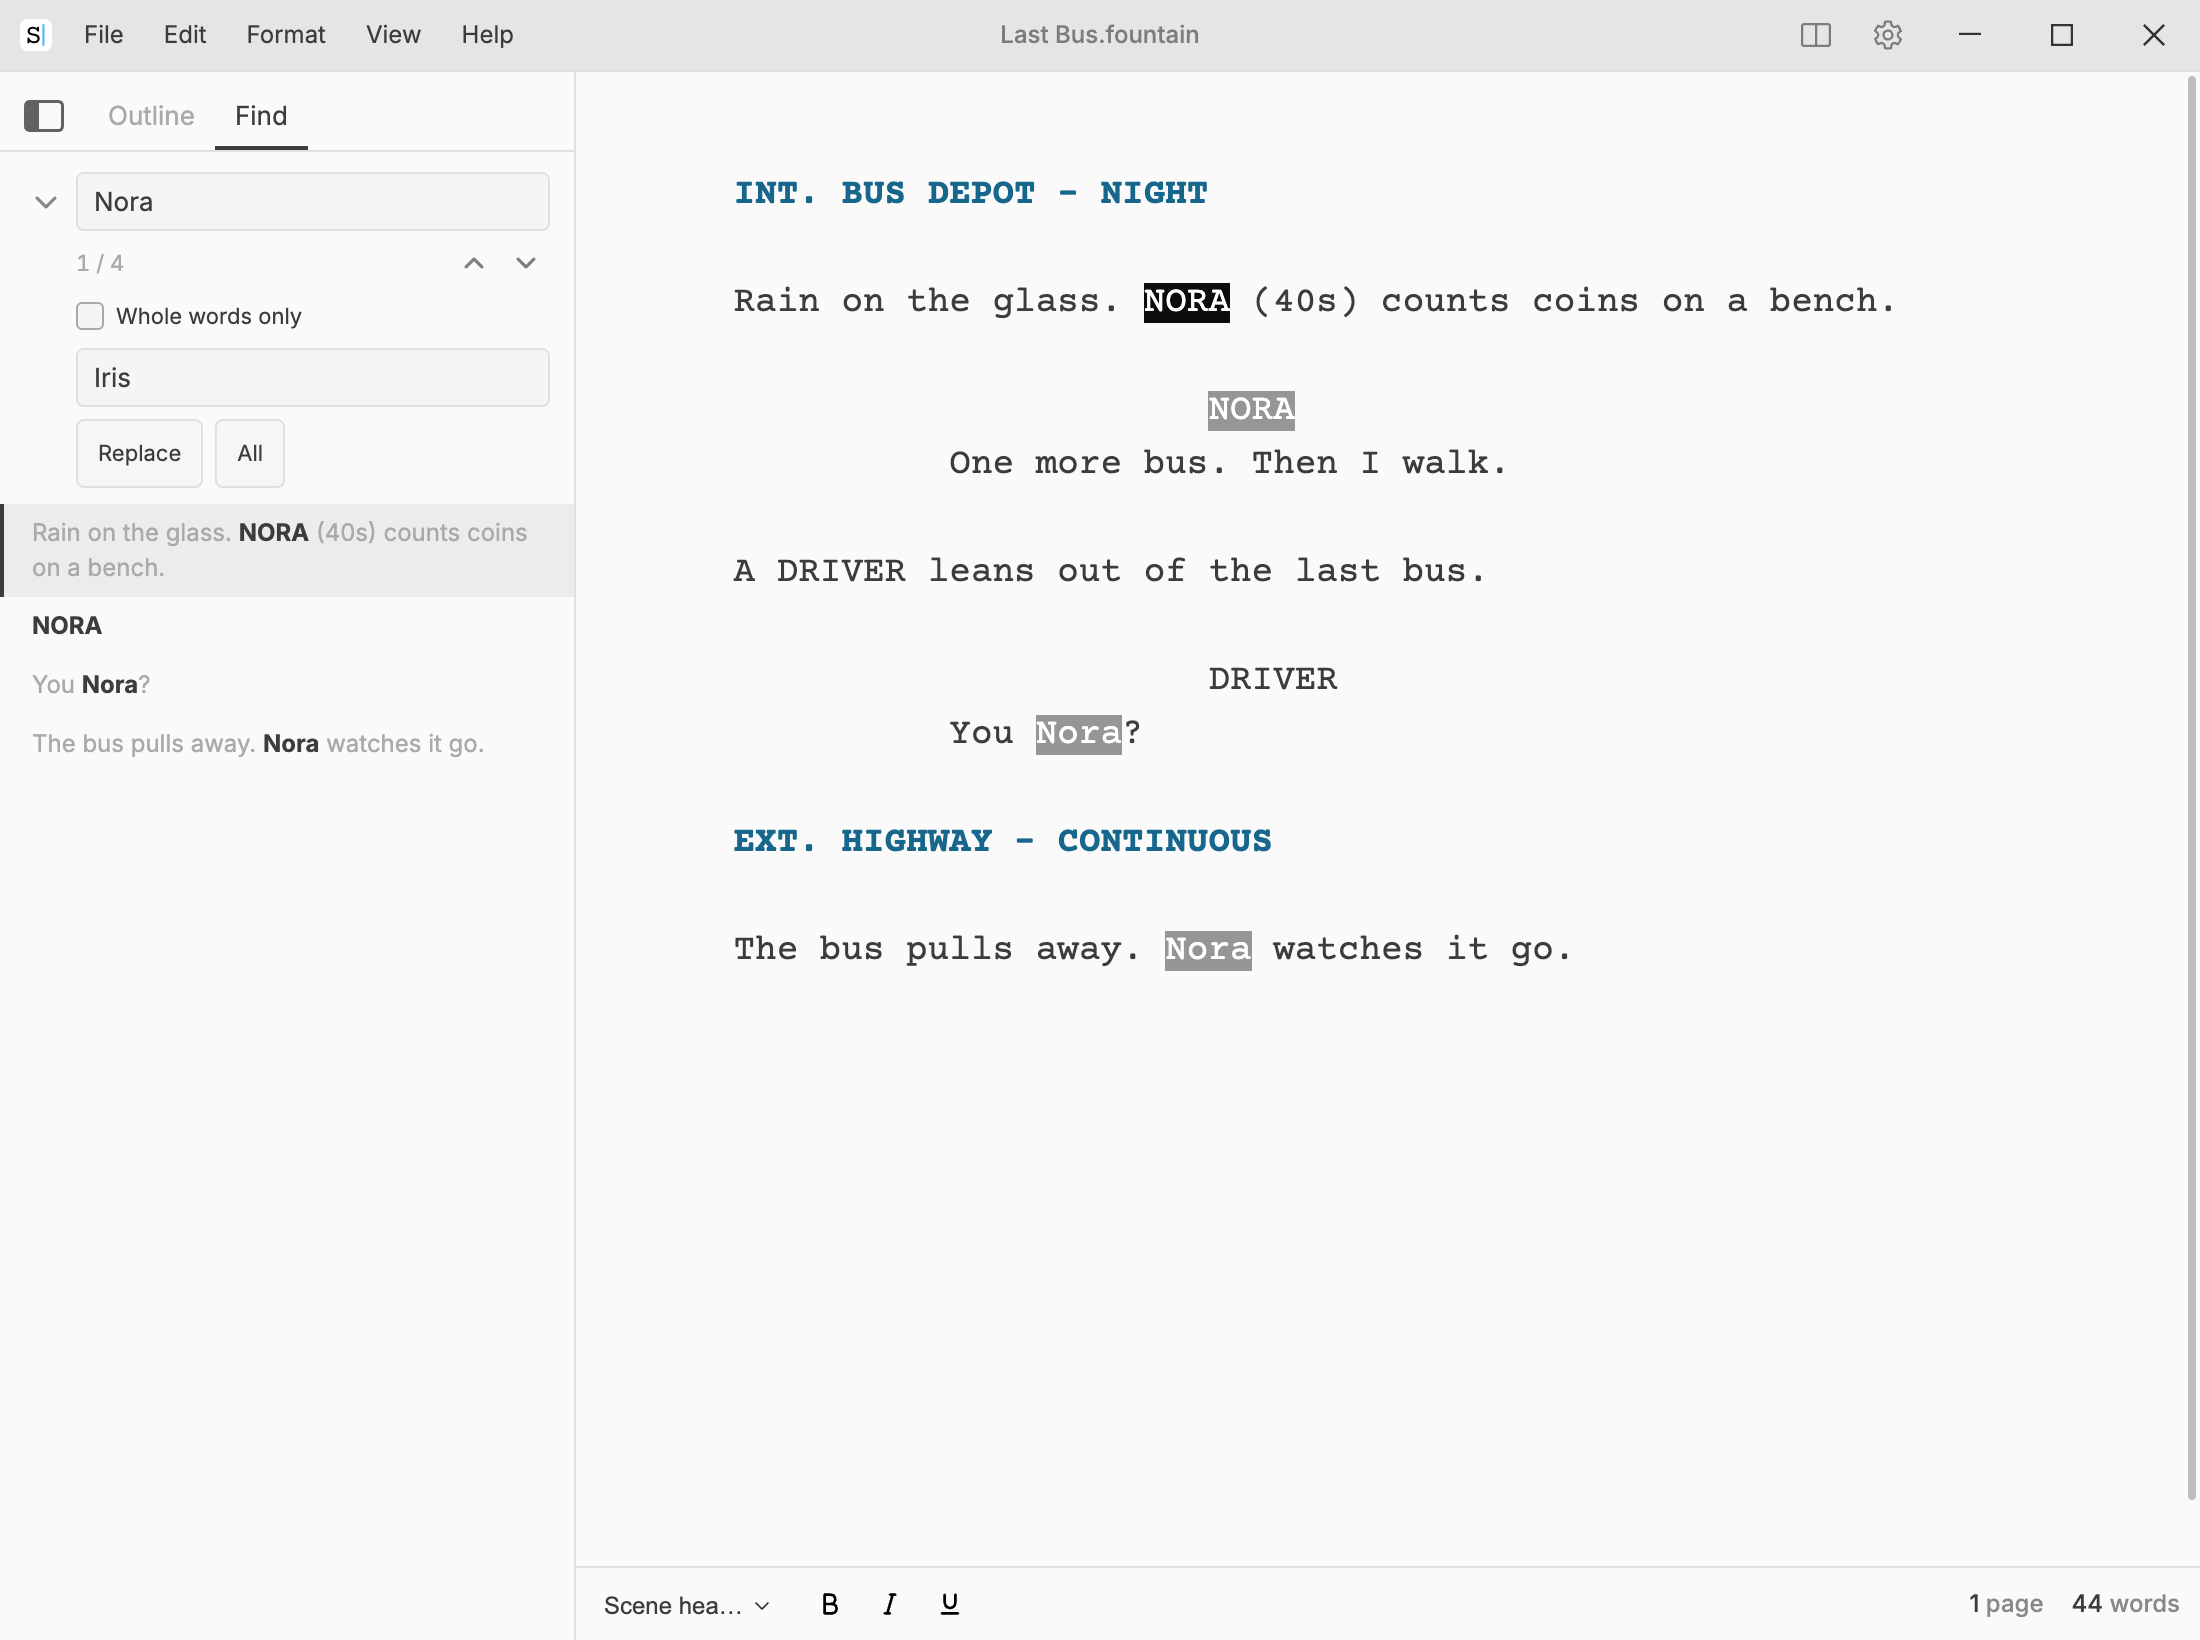The image size is (2200, 1640).
Task: Maximize the application window
Action: click(x=2062, y=35)
